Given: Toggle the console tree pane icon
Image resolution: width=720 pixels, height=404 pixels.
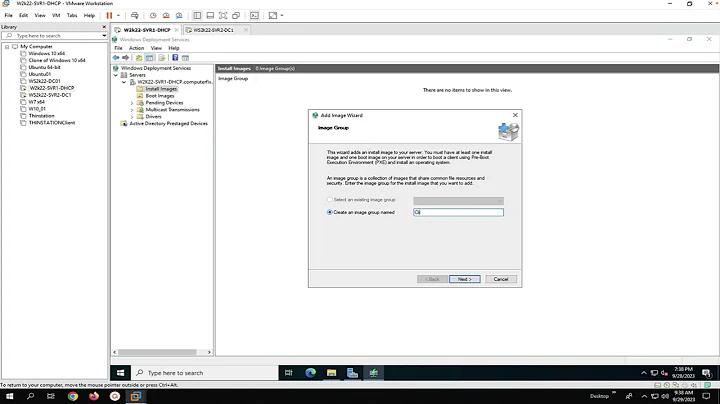Looking at the screenshot, I should (150, 57).
